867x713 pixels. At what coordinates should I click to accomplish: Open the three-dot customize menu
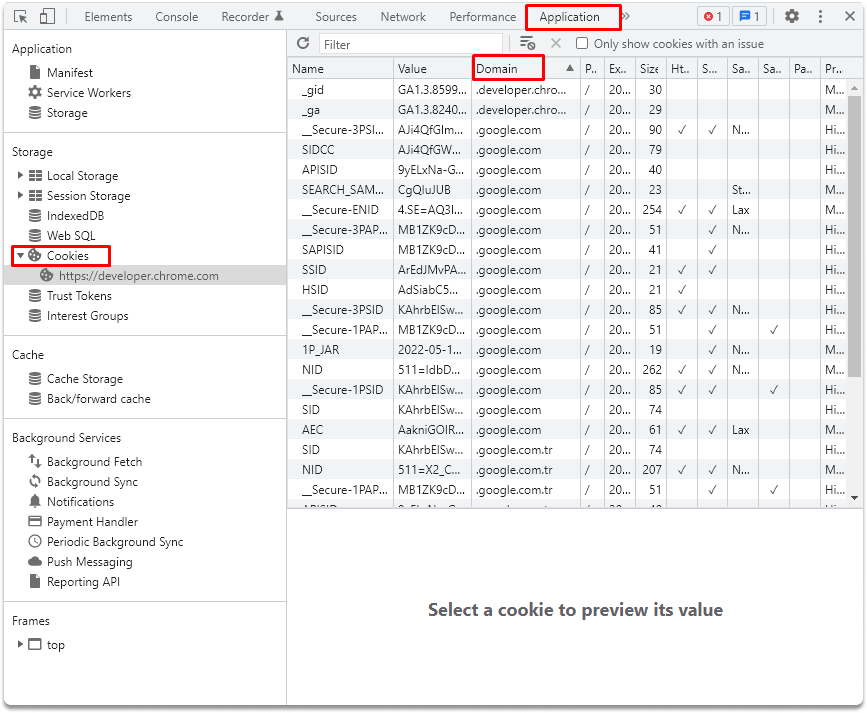click(820, 17)
